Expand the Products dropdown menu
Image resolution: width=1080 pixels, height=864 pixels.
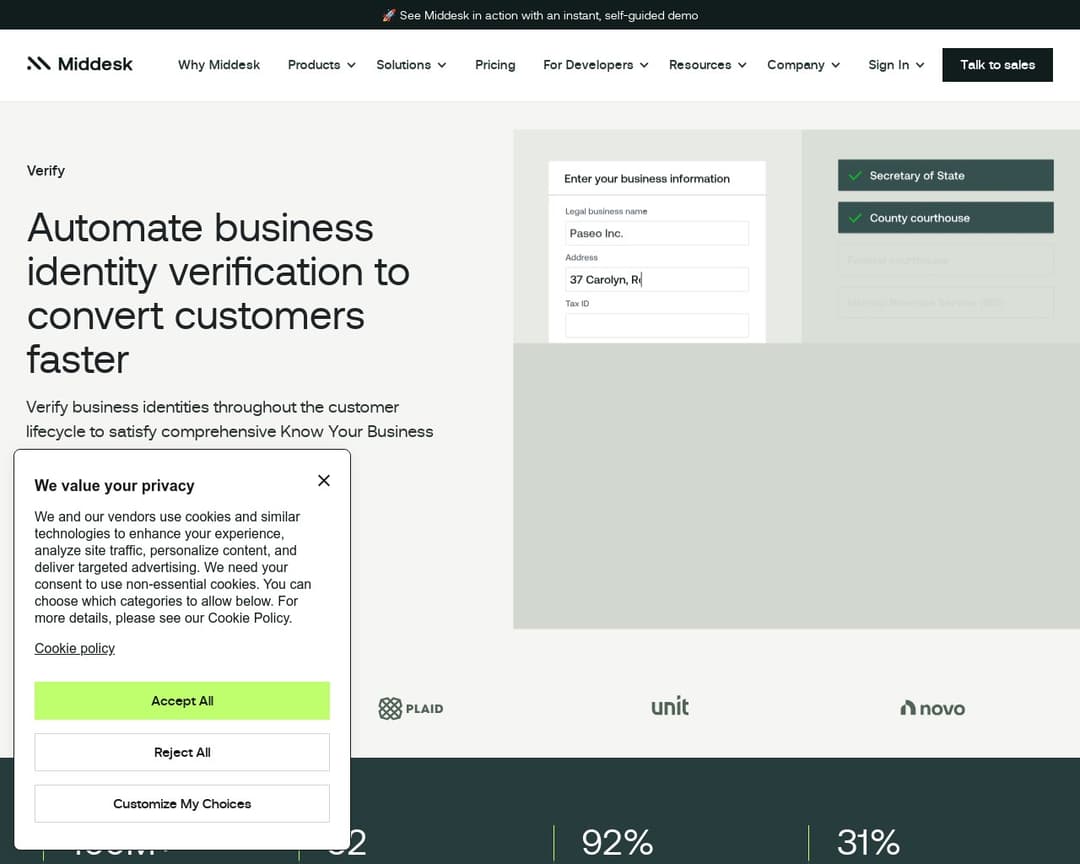coord(322,65)
